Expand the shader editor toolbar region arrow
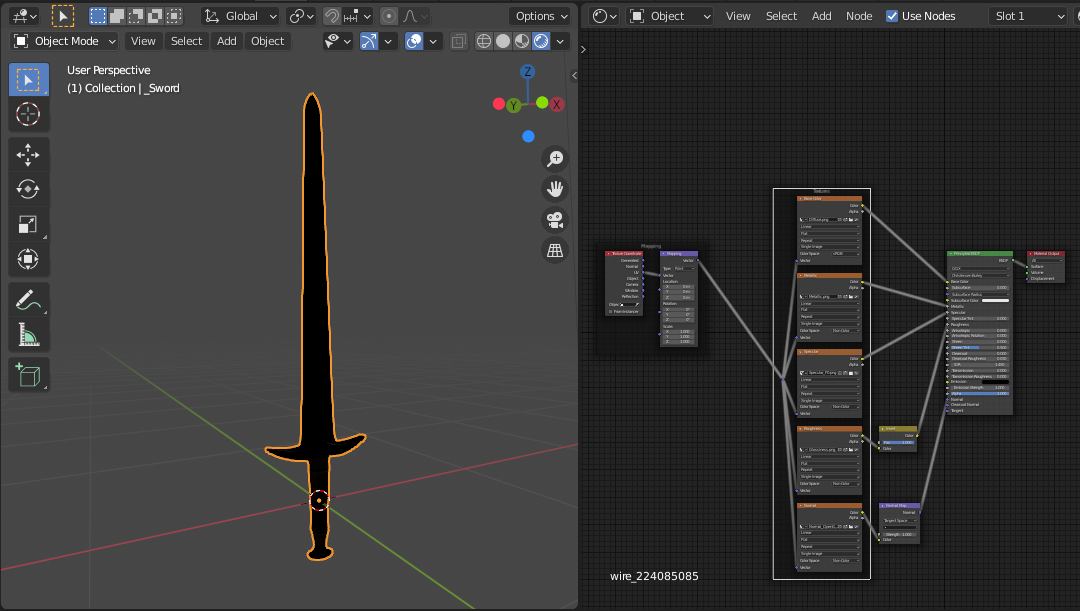The image size is (1080, 611). (x=583, y=50)
